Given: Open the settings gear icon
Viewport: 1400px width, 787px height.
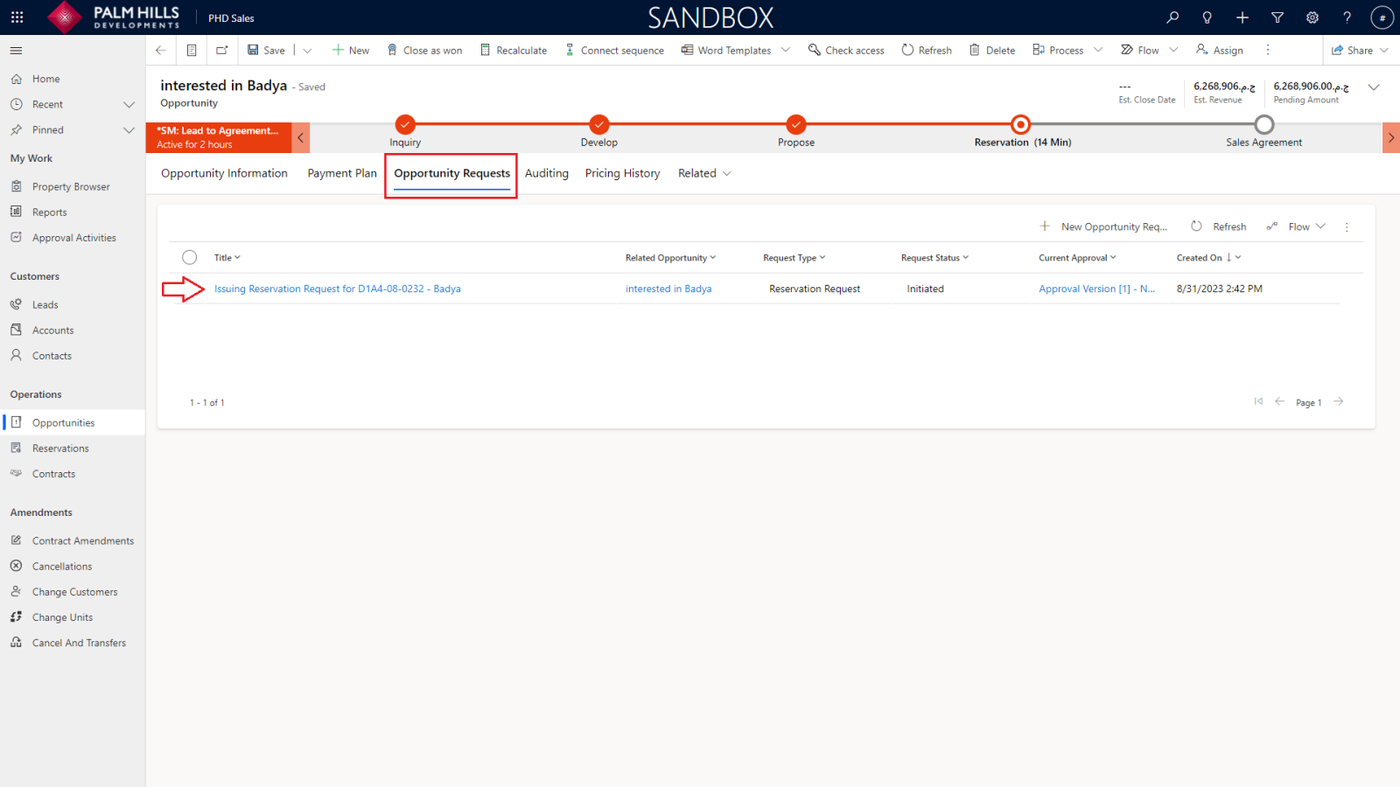Looking at the screenshot, I should (1312, 17).
